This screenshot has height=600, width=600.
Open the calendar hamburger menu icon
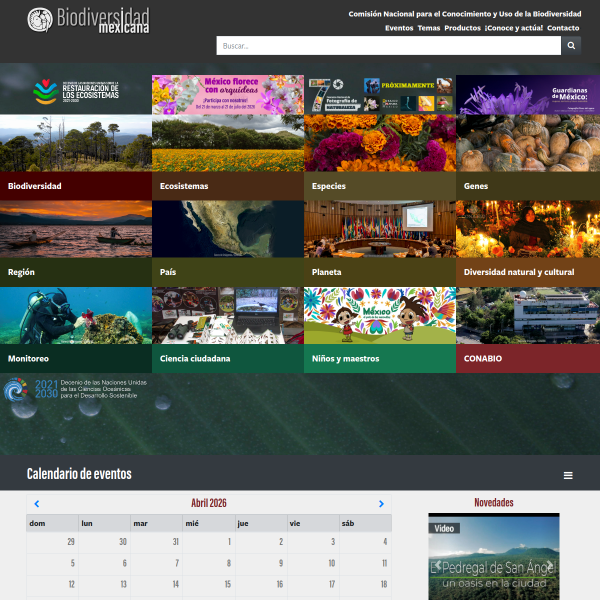[568, 476]
